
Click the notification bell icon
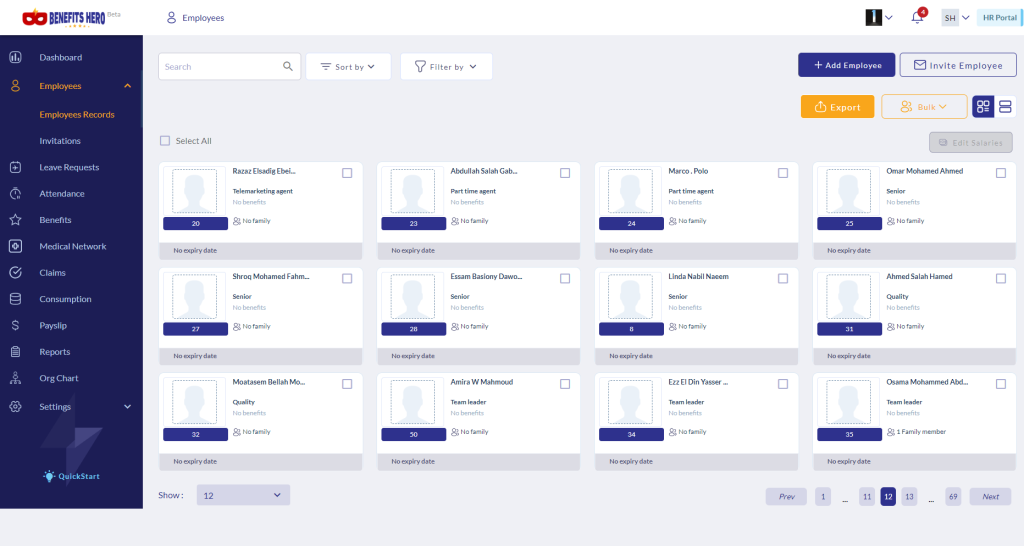click(x=917, y=18)
